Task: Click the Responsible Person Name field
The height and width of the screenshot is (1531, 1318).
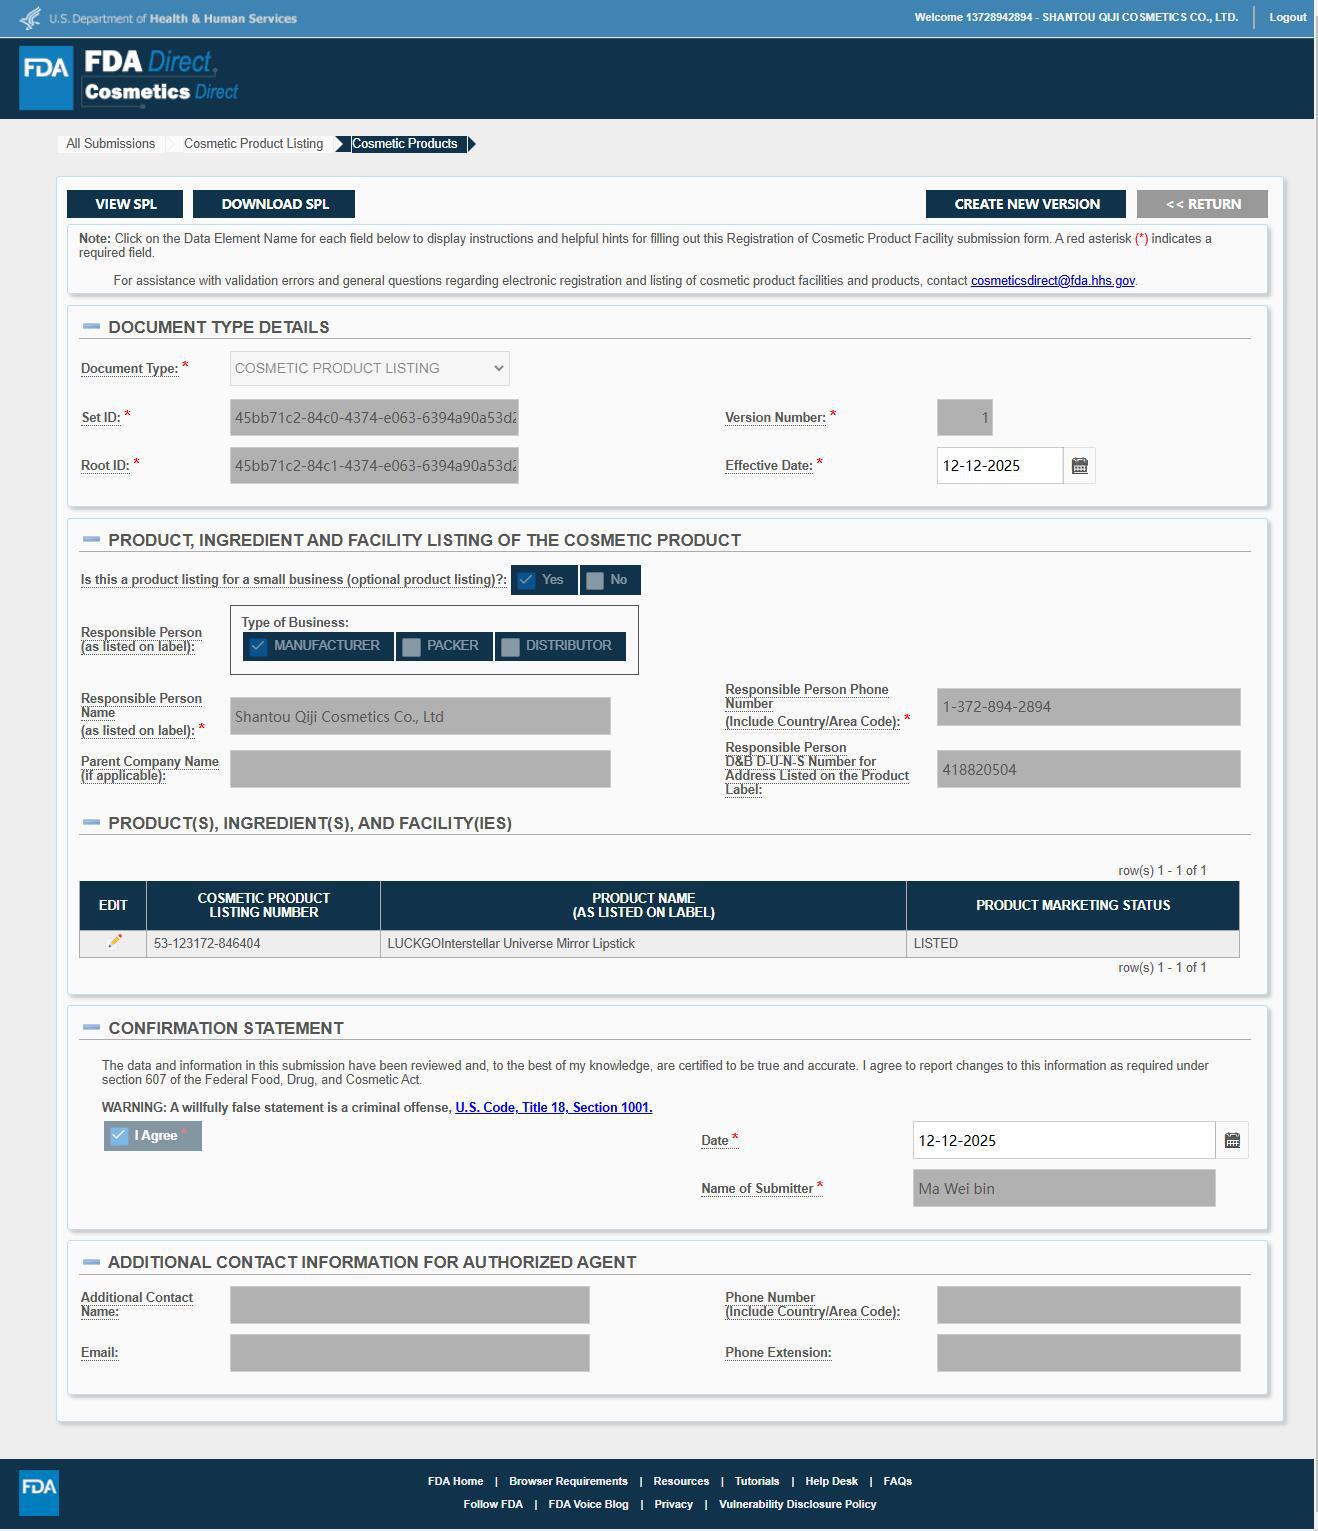Action: (x=420, y=716)
